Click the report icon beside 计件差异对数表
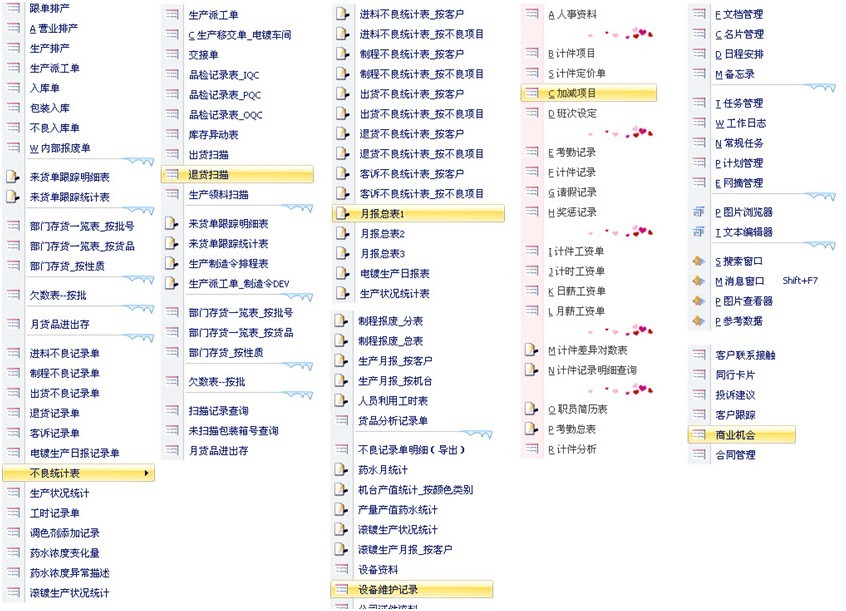Image resolution: width=846 pixels, height=611 pixels. pyautogui.click(x=531, y=350)
